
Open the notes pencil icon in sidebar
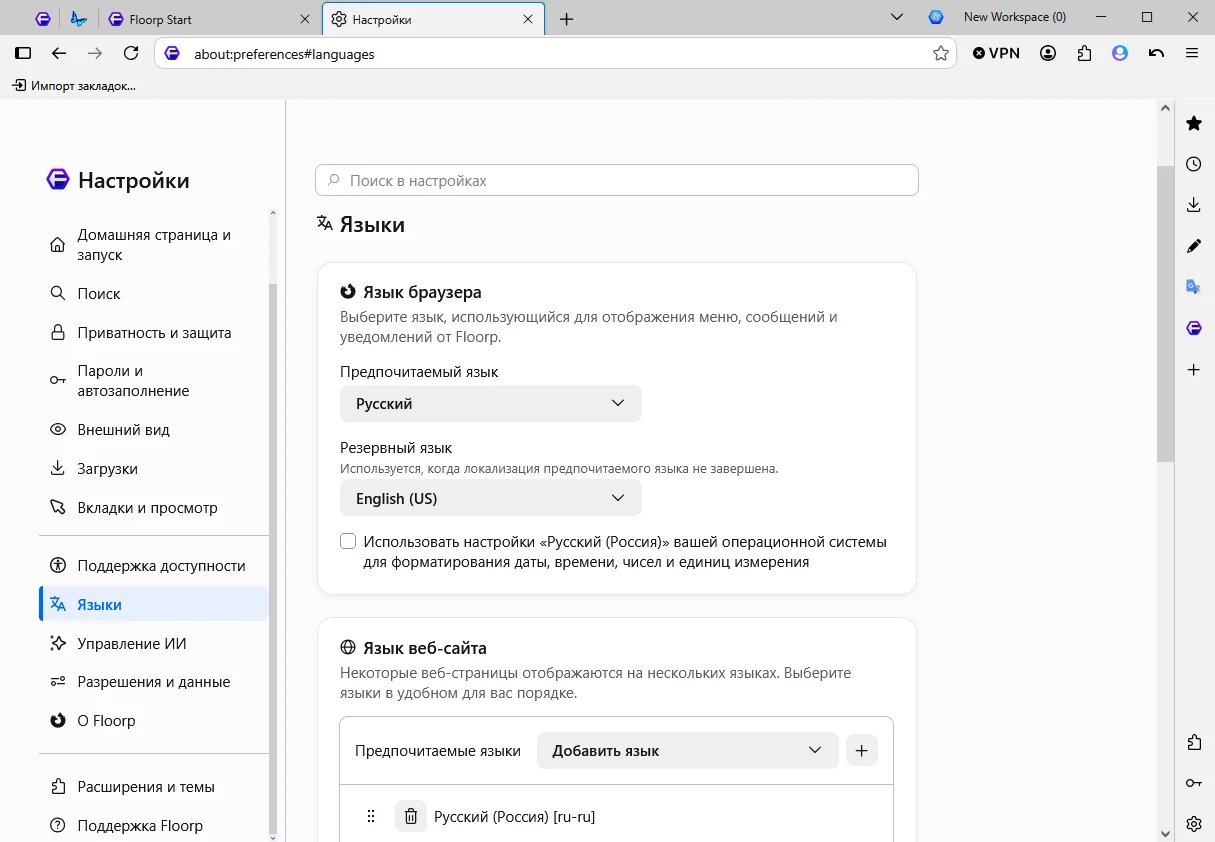tap(1193, 246)
